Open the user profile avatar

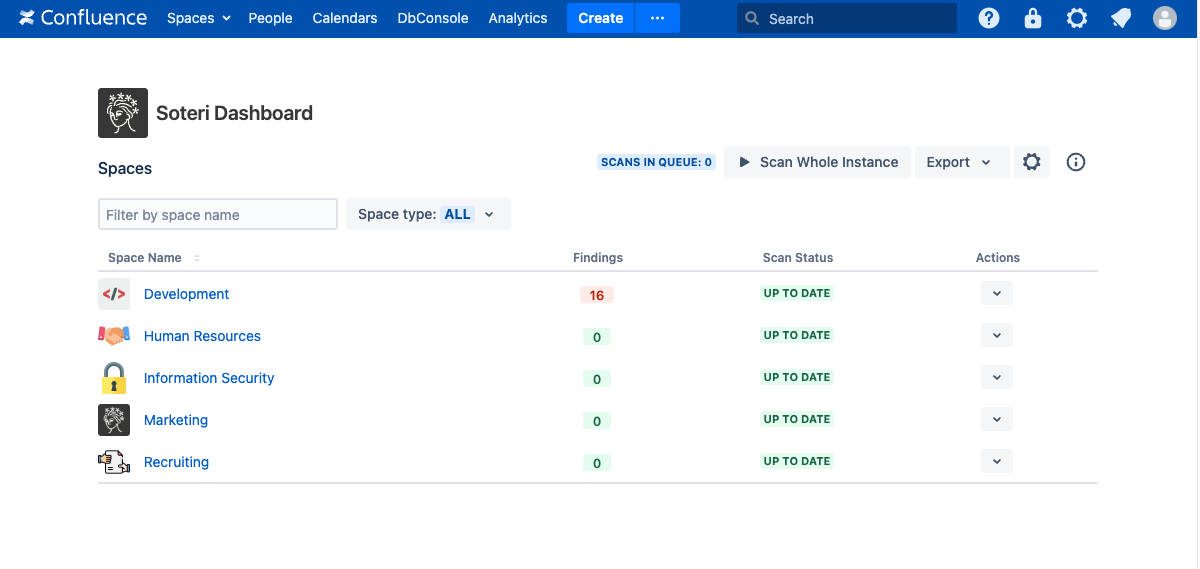point(1164,18)
